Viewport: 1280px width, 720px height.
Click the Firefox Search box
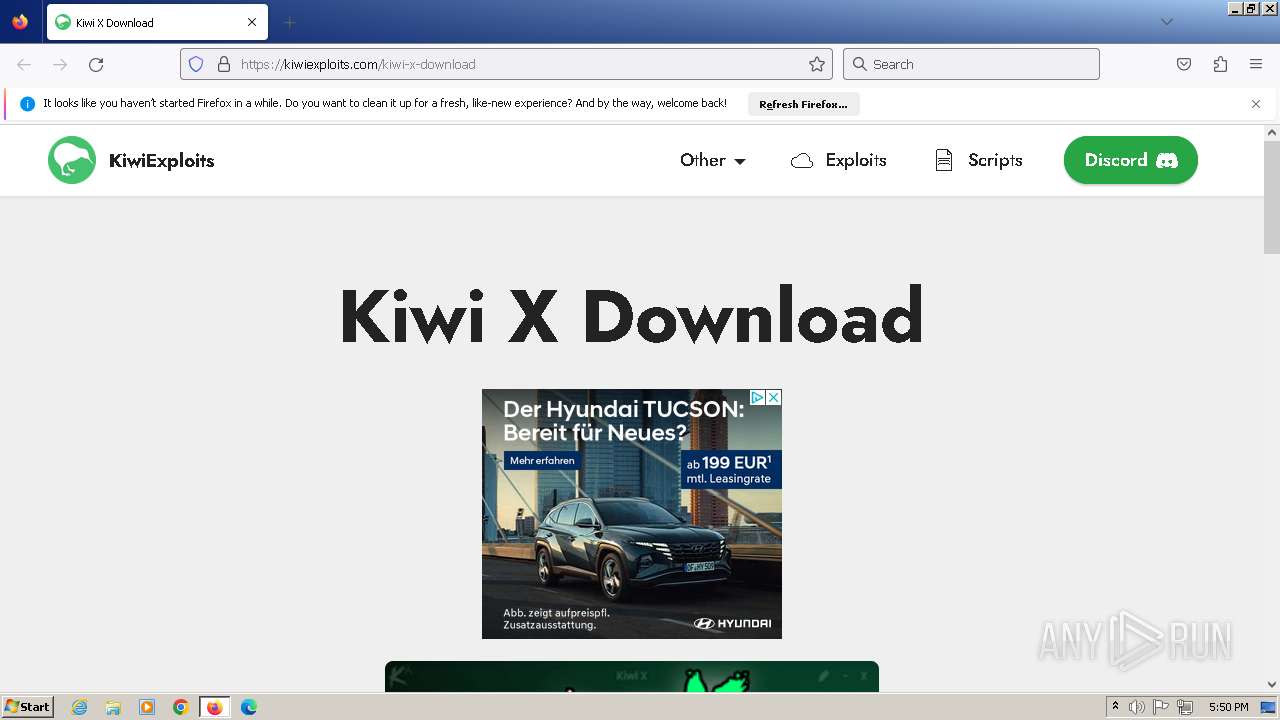tap(971, 64)
